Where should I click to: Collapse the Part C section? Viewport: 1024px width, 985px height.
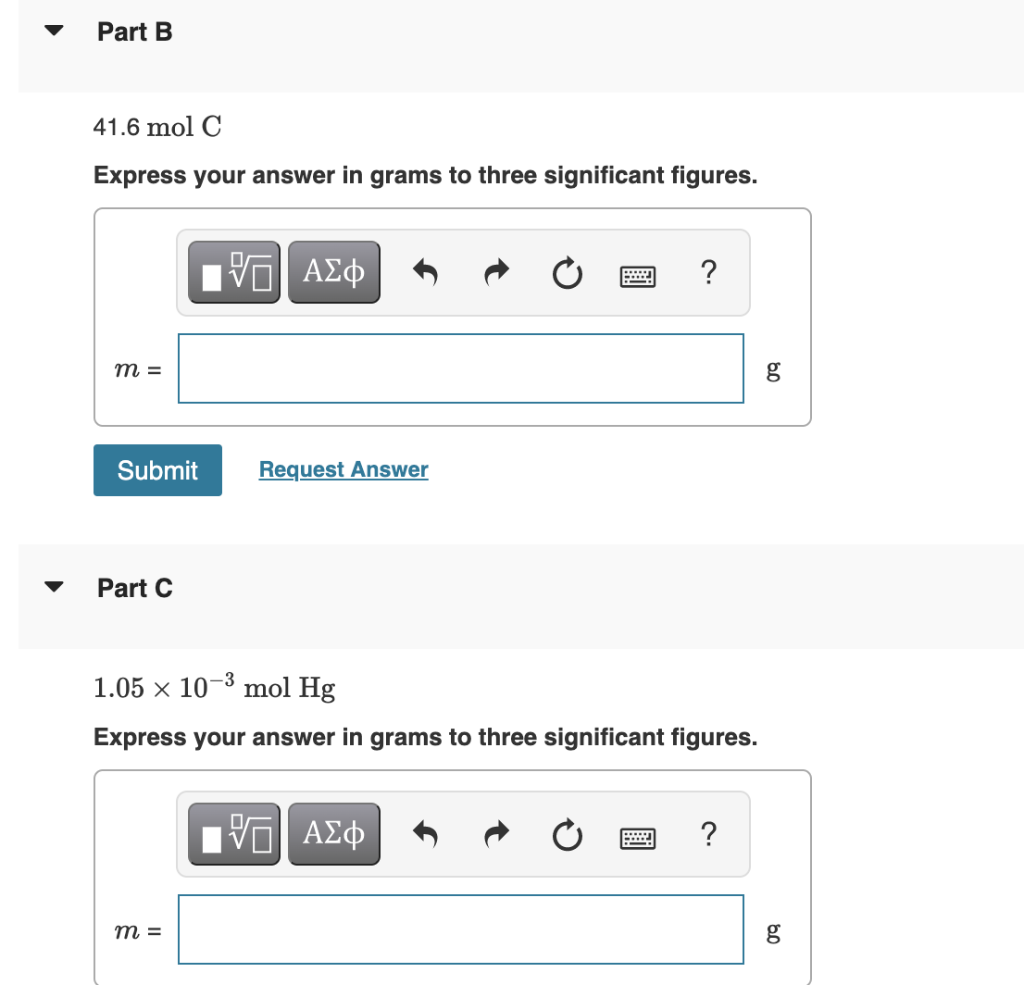53,587
